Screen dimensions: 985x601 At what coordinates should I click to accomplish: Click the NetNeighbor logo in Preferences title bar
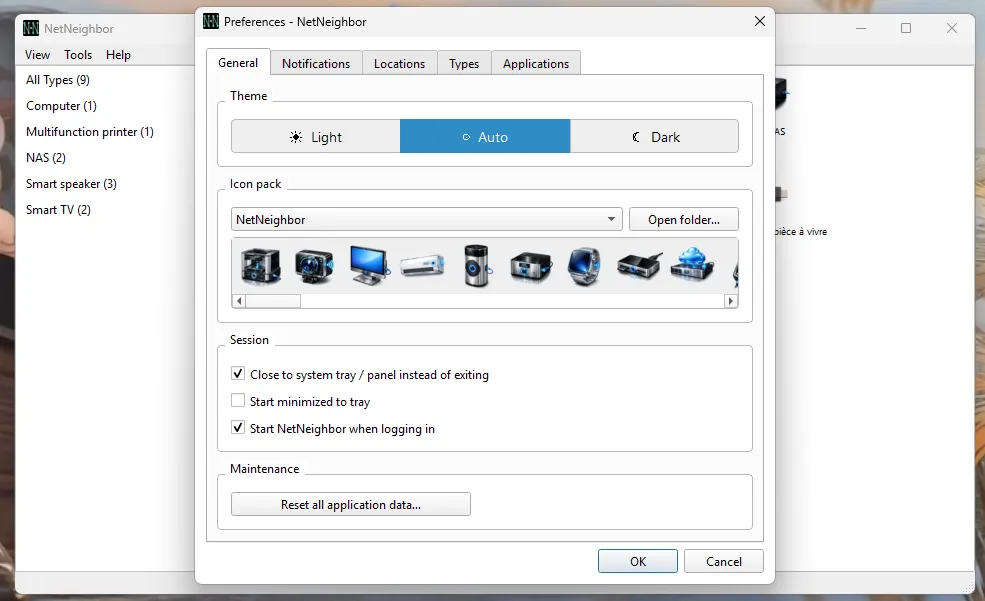pos(211,21)
